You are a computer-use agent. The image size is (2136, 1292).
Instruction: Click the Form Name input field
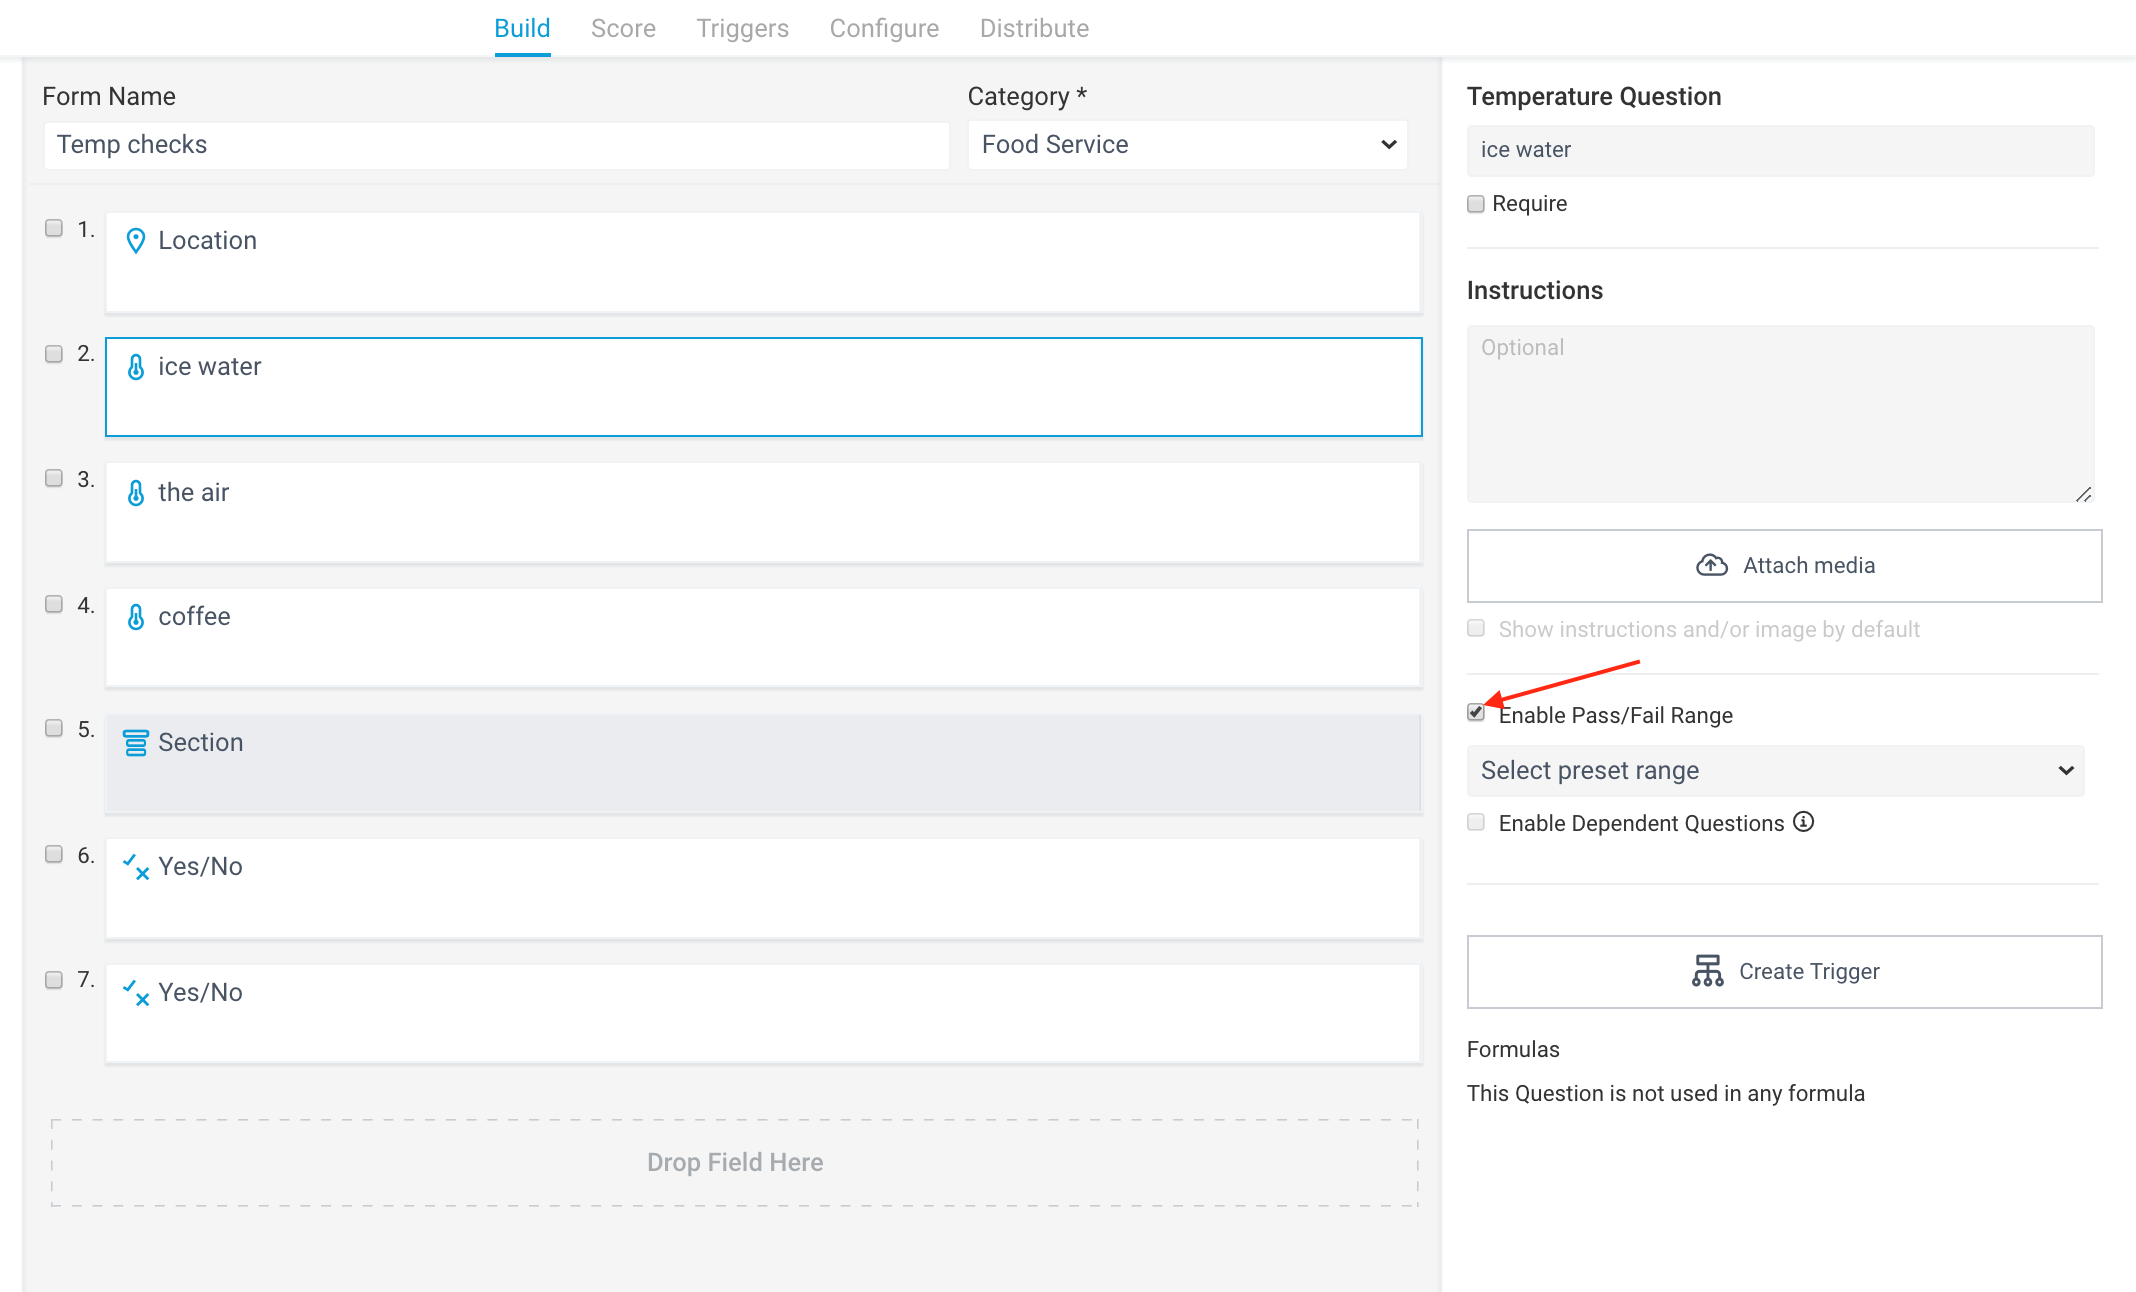tap(496, 145)
